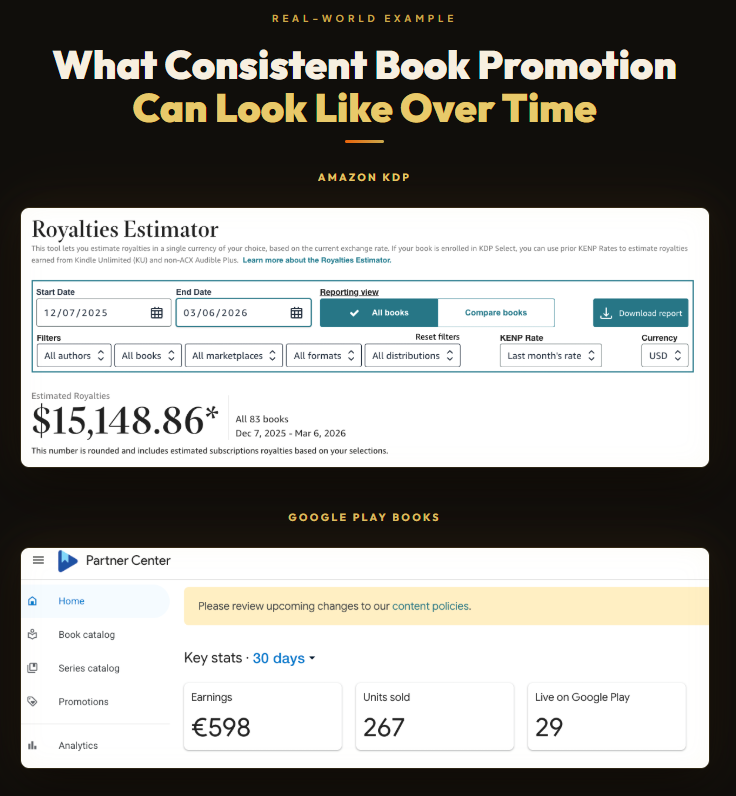Open the Start Date calendar picker icon
Screen dimensions: 736x796
tap(157, 313)
